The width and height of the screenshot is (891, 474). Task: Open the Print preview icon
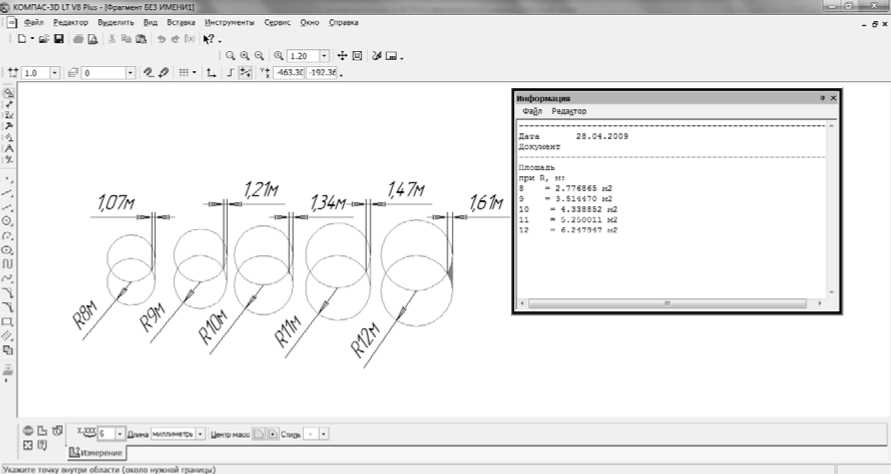(x=93, y=39)
